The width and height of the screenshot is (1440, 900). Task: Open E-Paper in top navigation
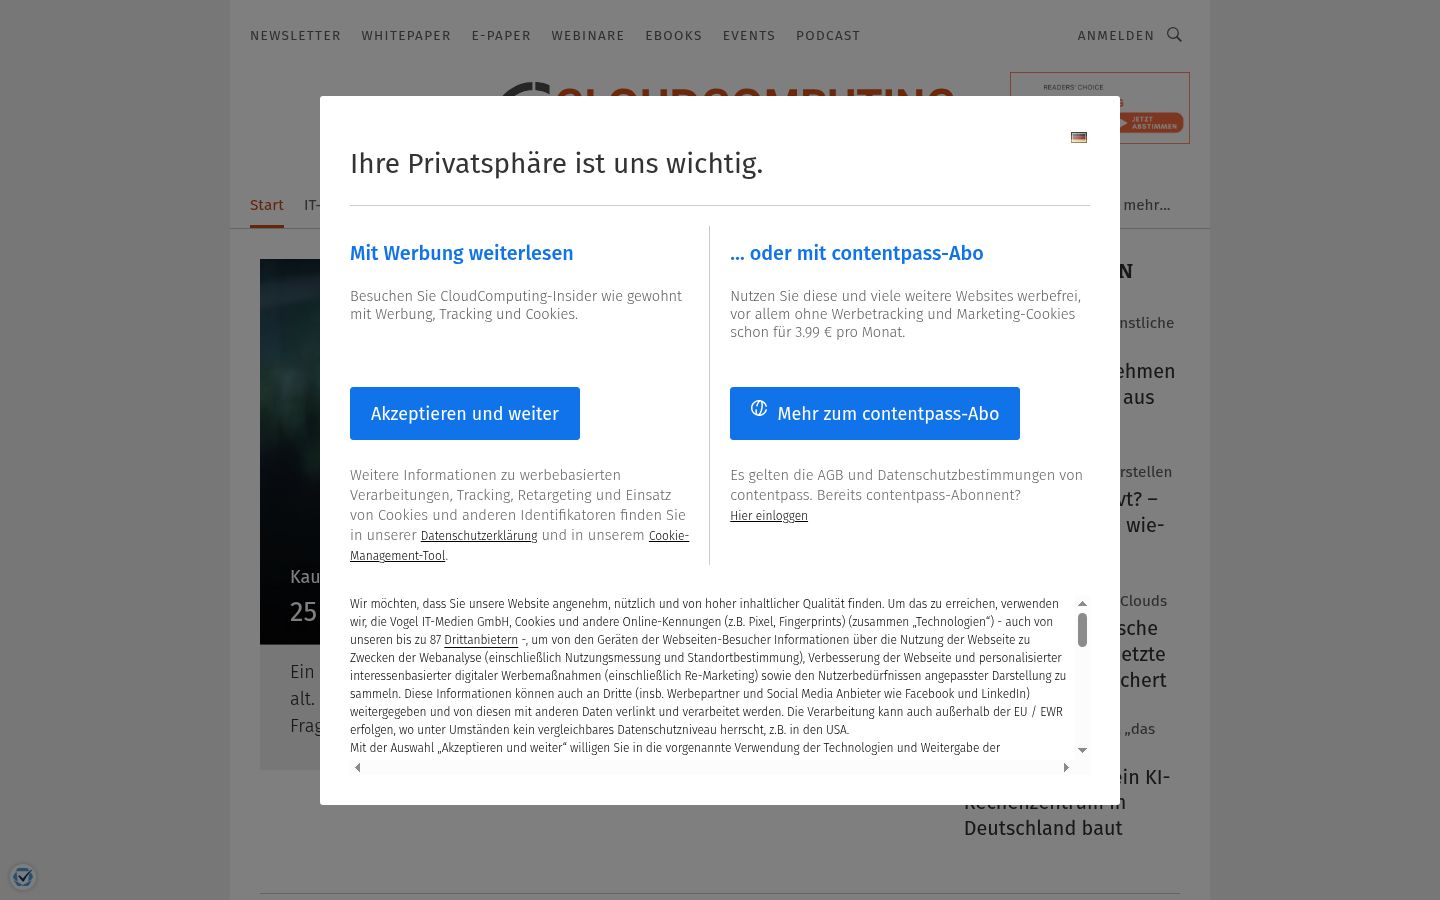[x=501, y=35]
